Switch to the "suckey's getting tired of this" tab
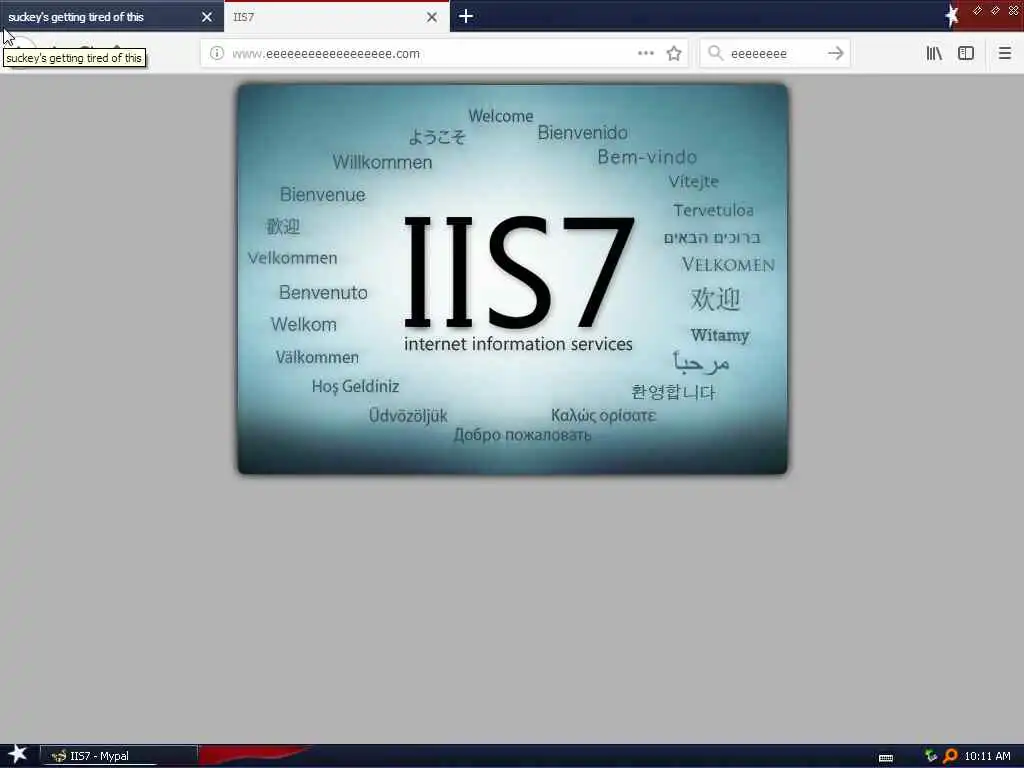The image size is (1024, 768). pyautogui.click(x=111, y=16)
